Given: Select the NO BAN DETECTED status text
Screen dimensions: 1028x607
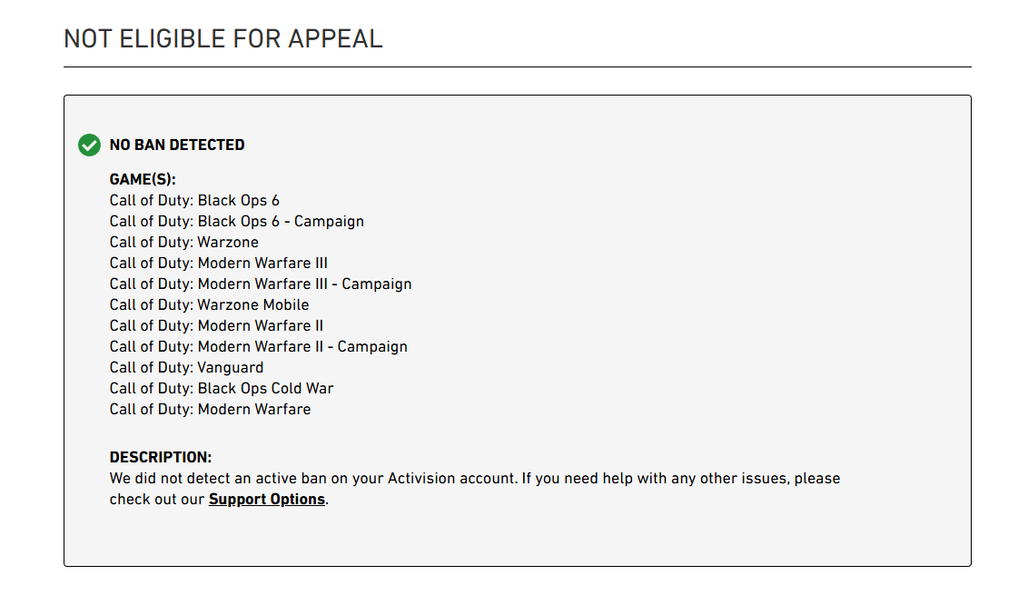Looking at the screenshot, I should point(177,145).
